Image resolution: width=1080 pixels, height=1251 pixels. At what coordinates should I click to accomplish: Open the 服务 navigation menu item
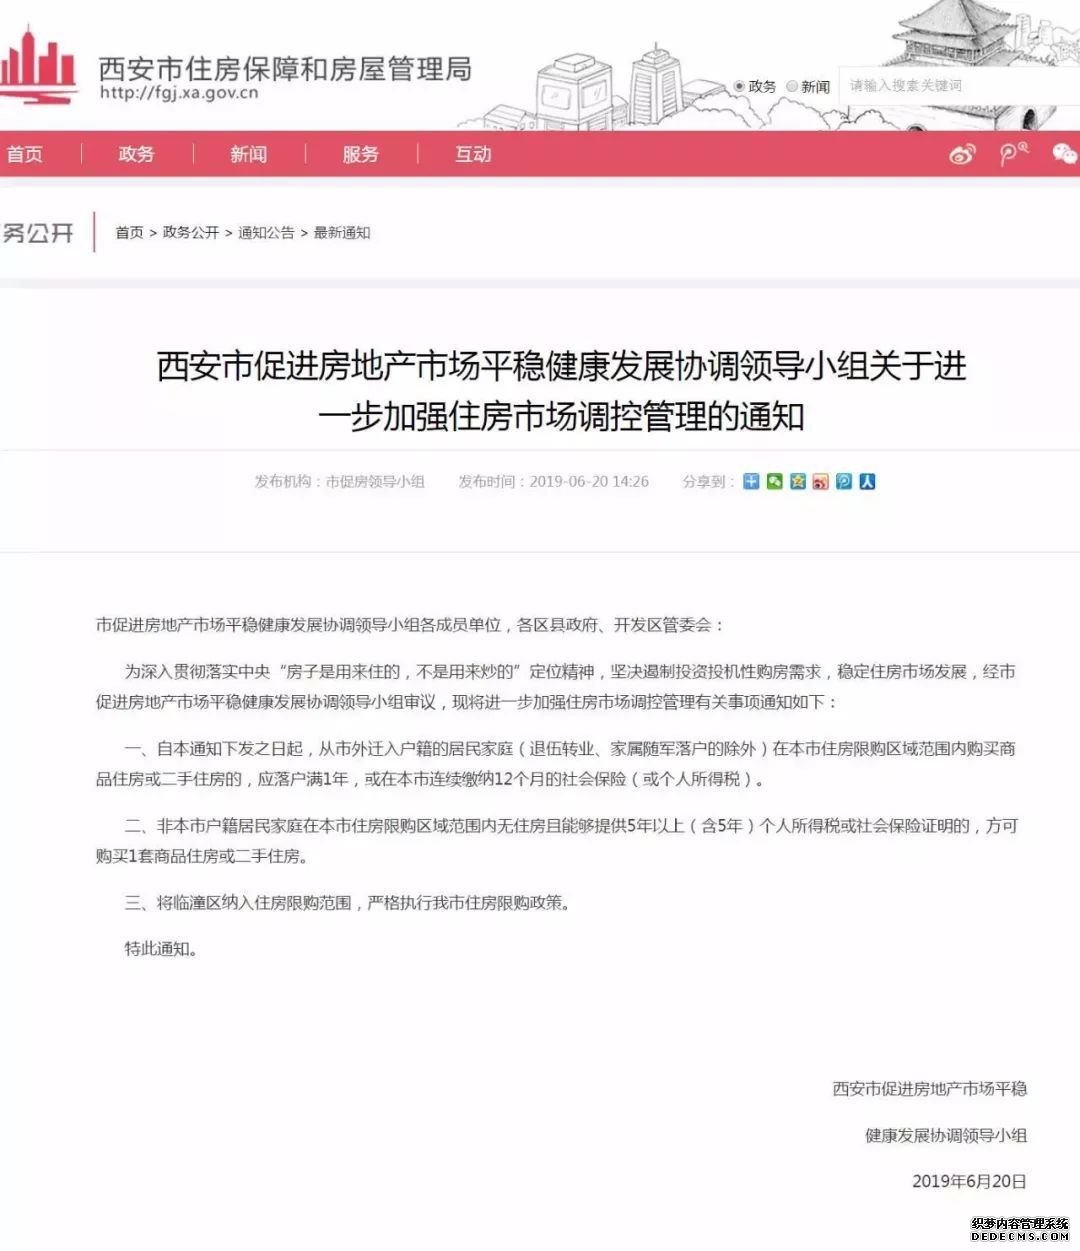(x=361, y=154)
